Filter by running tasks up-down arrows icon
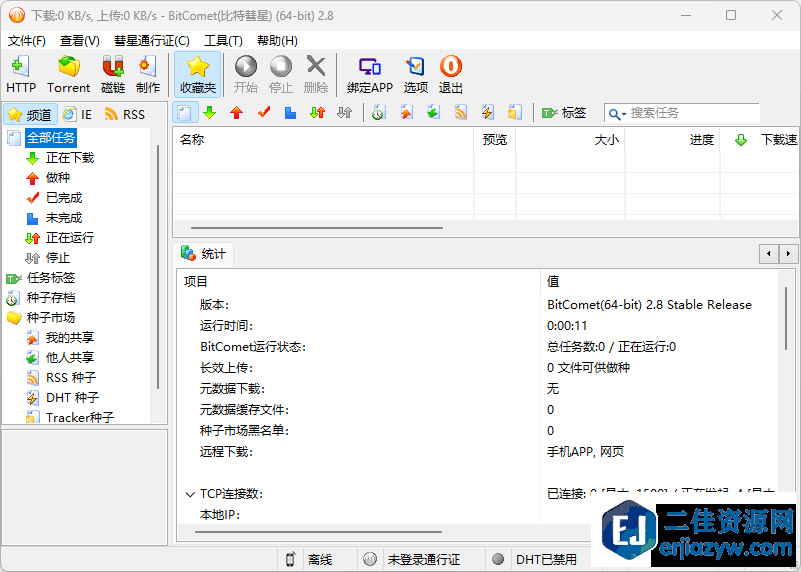 (x=317, y=112)
